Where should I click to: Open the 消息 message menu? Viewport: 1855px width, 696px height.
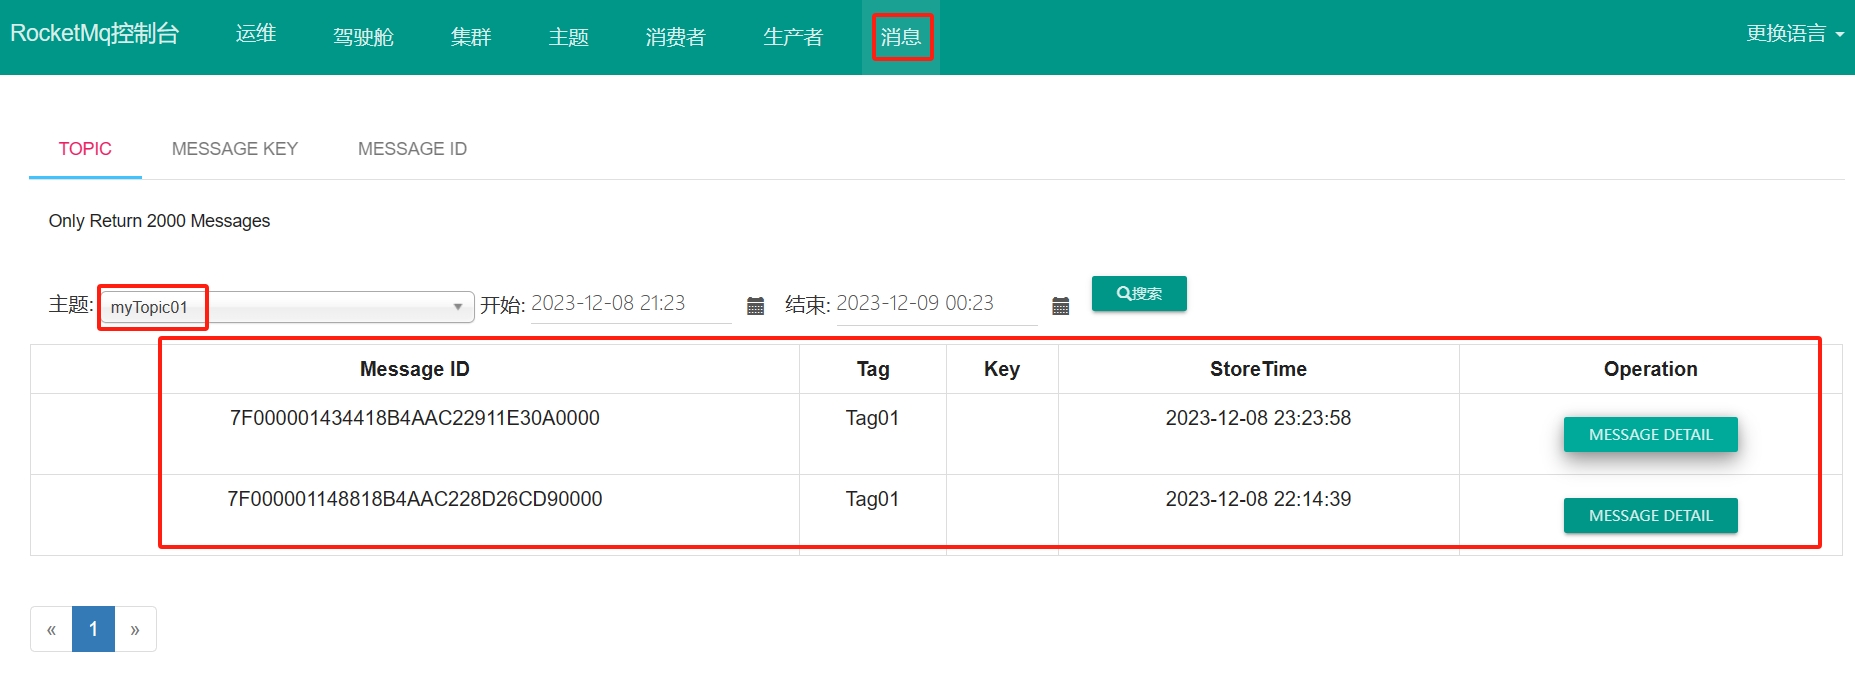pos(901,37)
